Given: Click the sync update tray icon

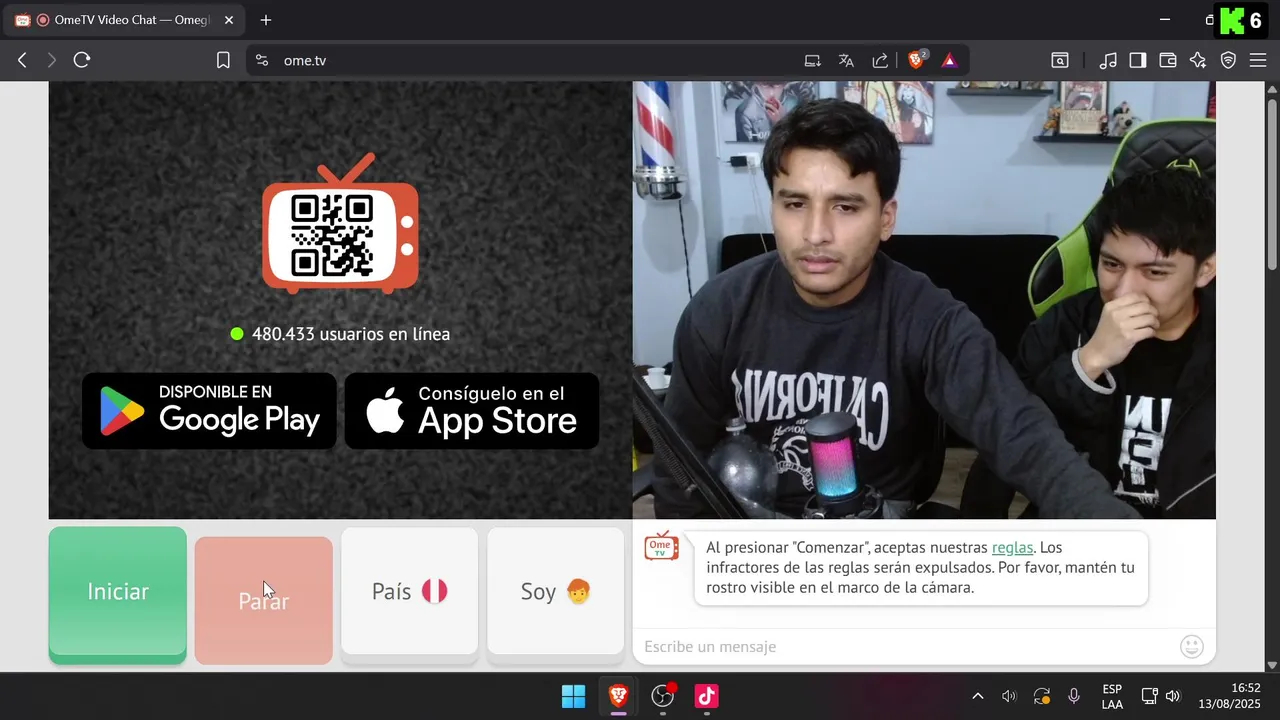Looking at the screenshot, I should point(1042,696).
